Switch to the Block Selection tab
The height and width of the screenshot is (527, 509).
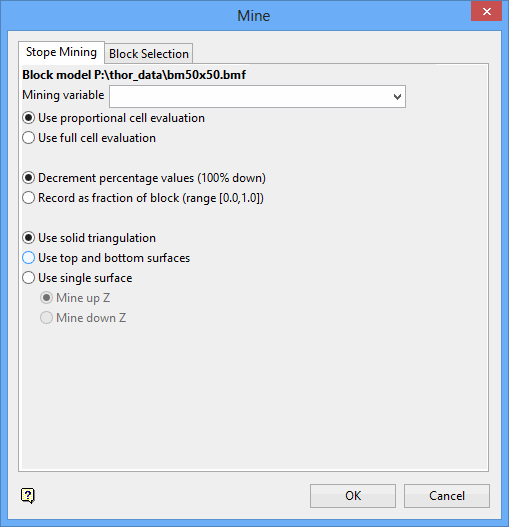click(x=149, y=54)
